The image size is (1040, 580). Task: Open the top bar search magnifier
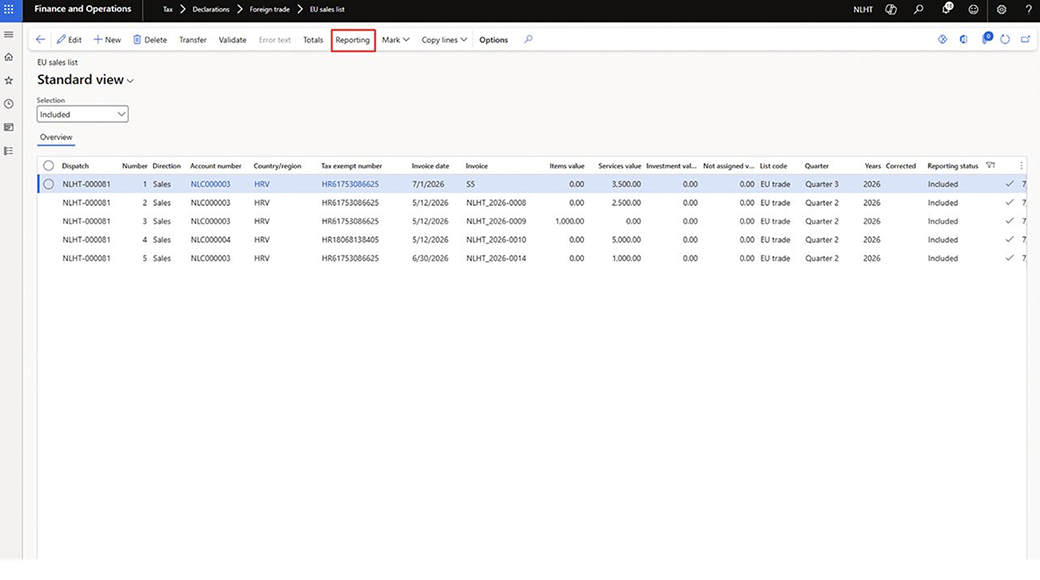coord(919,9)
